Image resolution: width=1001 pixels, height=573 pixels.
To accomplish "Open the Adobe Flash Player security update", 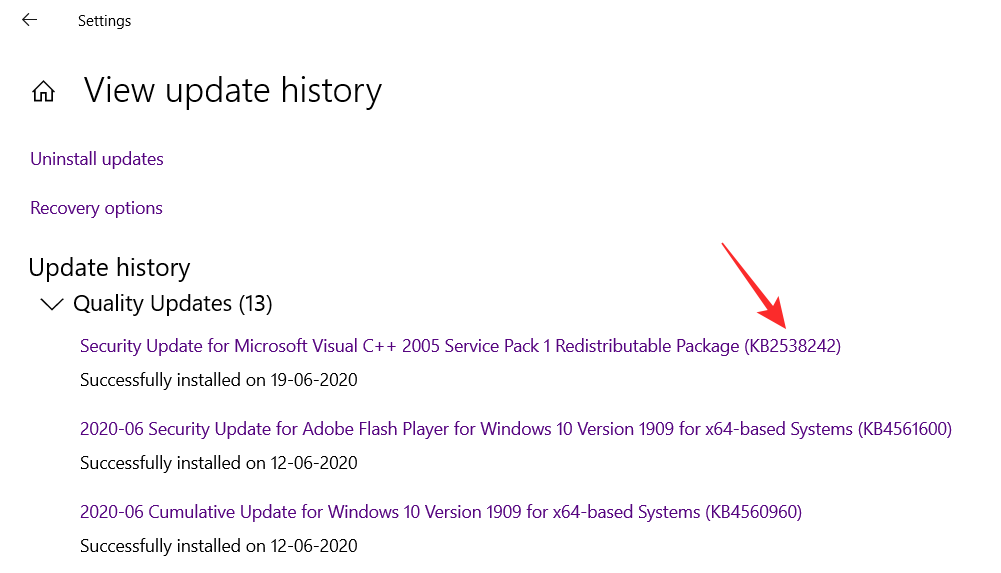I will click(465, 429).
